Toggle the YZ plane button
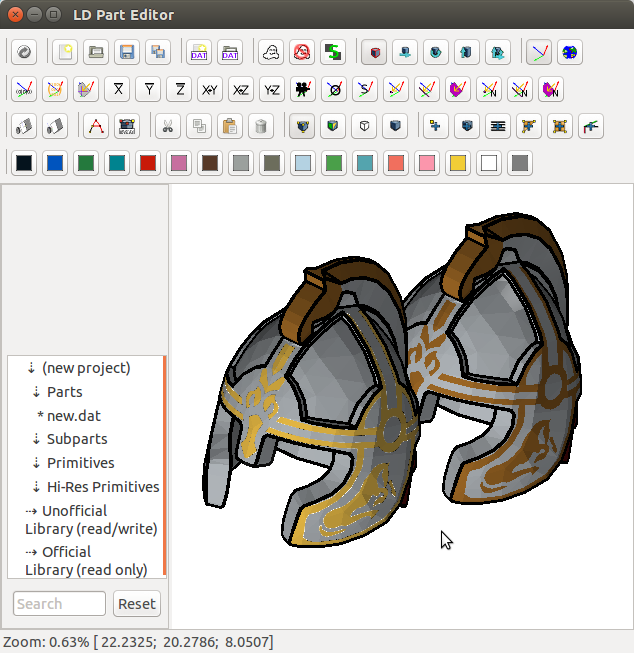Viewport: 634px width, 653px height. coord(272,89)
